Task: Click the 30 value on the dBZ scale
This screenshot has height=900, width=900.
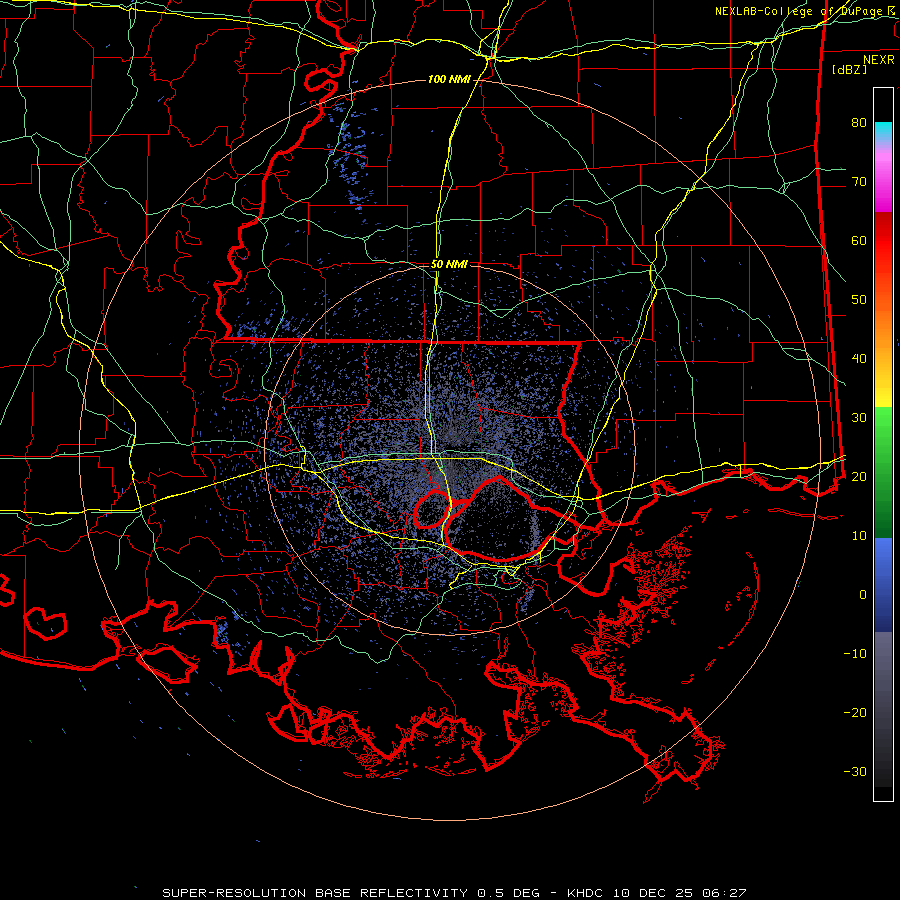Action: (x=859, y=418)
